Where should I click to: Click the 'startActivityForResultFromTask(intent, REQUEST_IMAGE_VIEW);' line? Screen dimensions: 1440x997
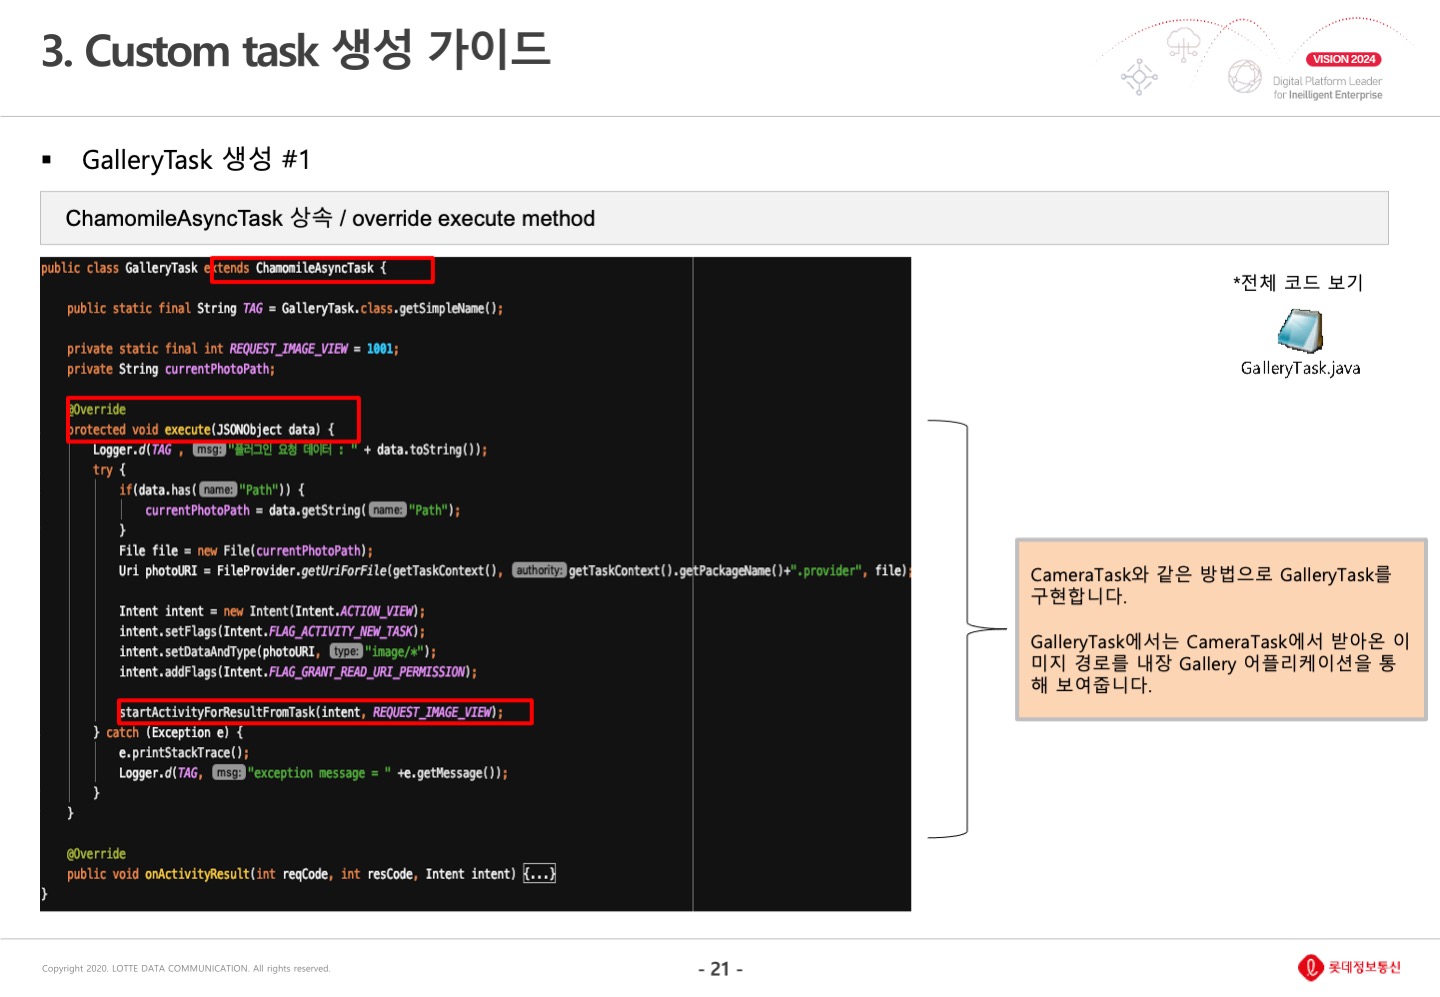[311, 712]
